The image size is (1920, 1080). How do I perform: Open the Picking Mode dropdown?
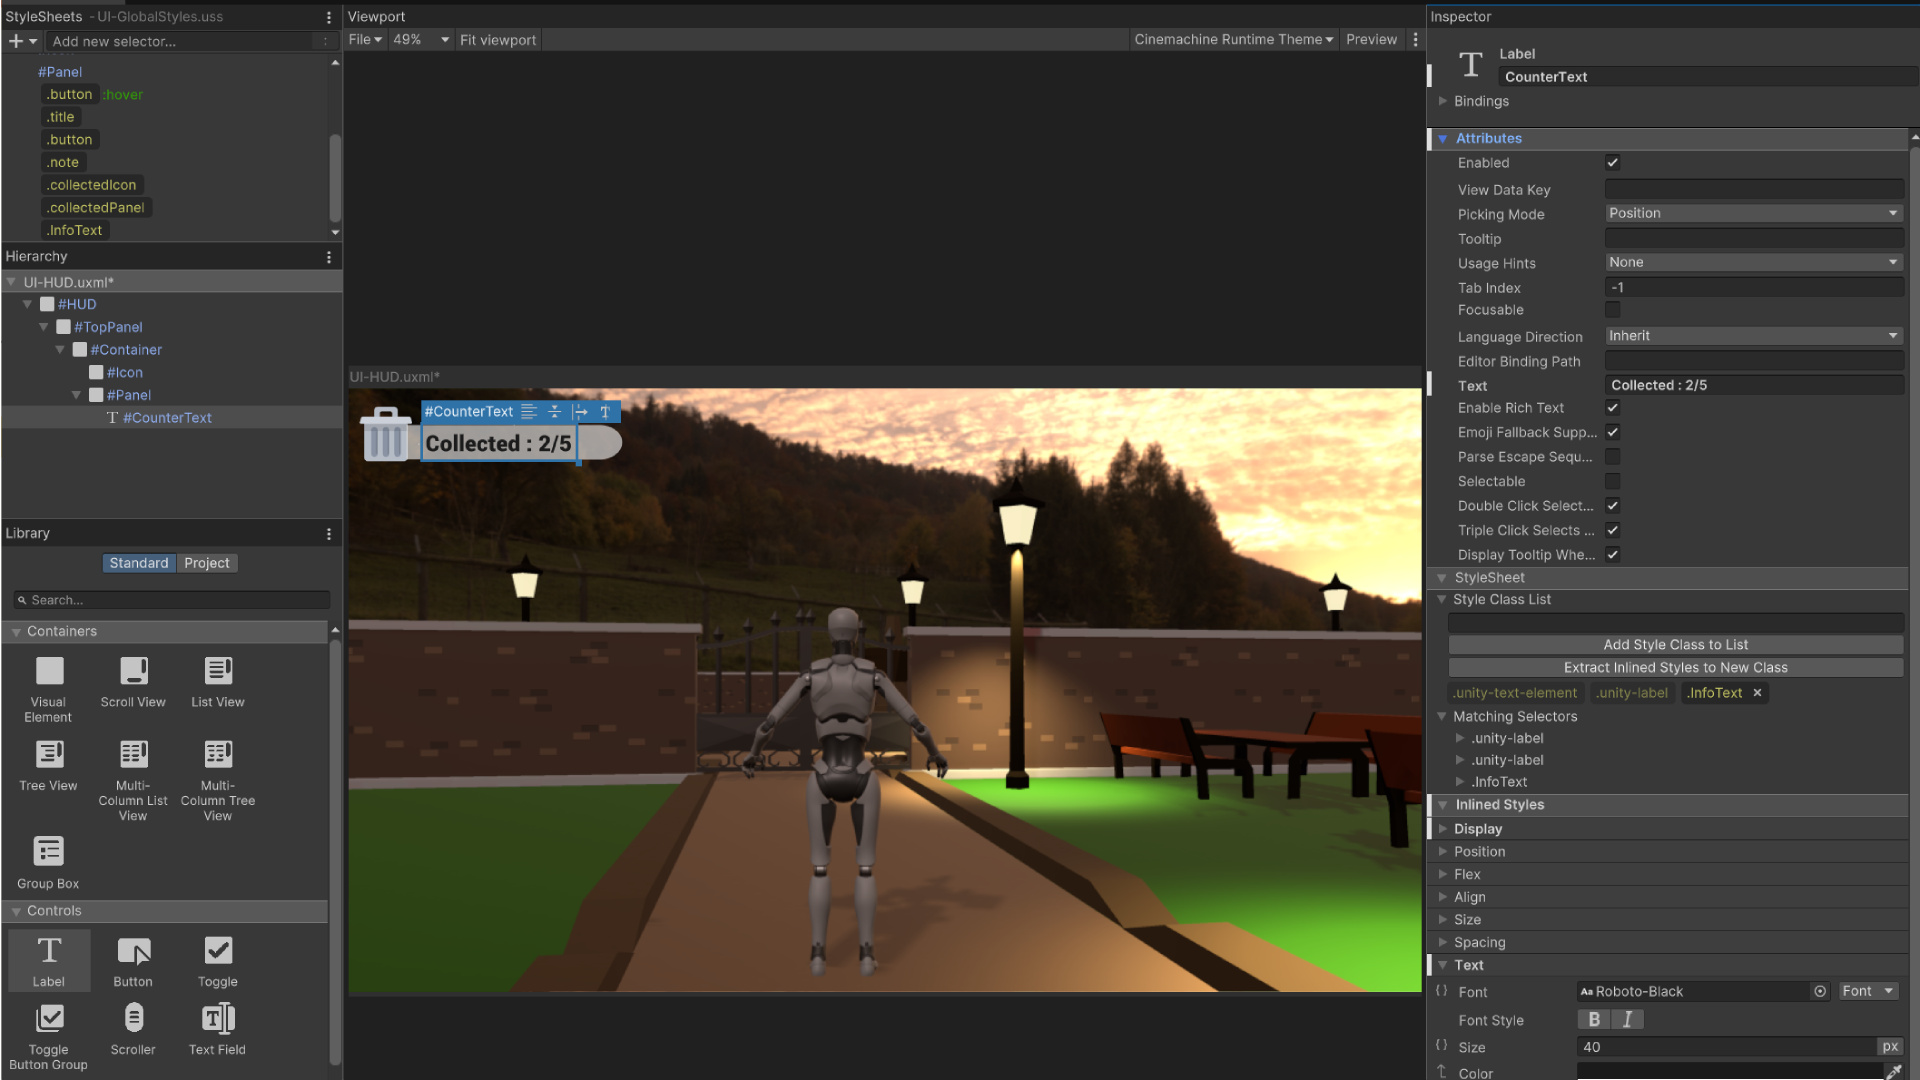coord(1753,213)
